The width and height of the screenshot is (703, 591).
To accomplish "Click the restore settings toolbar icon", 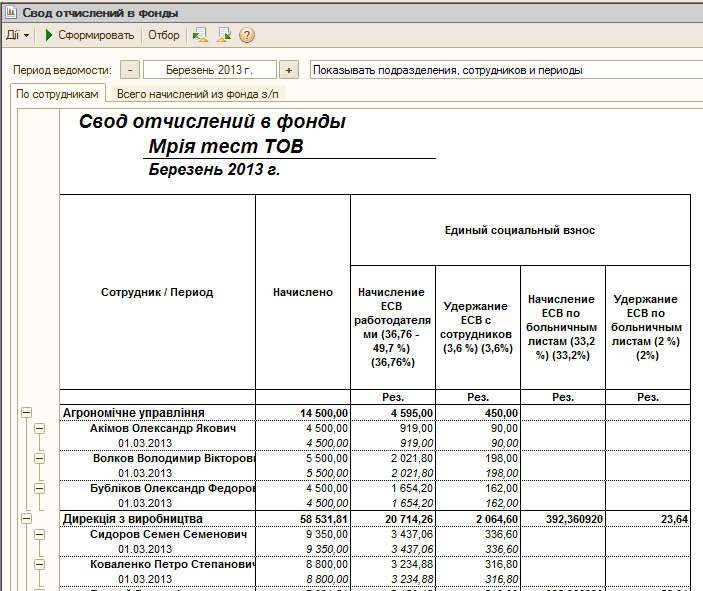I will point(200,35).
